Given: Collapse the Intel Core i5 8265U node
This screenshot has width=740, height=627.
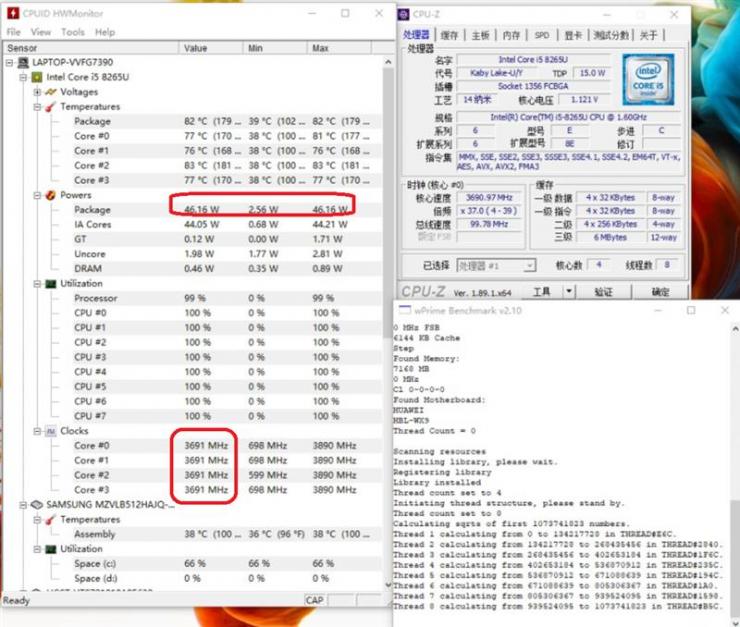Looking at the screenshot, I should [23, 77].
